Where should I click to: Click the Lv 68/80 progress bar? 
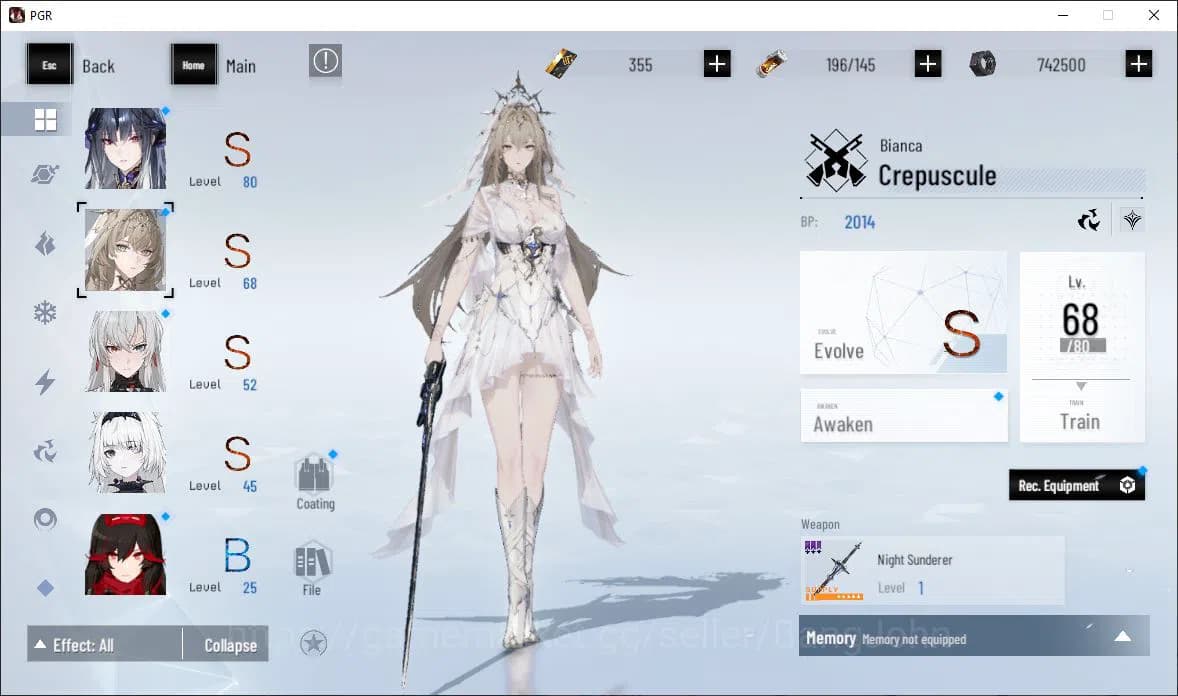click(x=1081, y=346)
